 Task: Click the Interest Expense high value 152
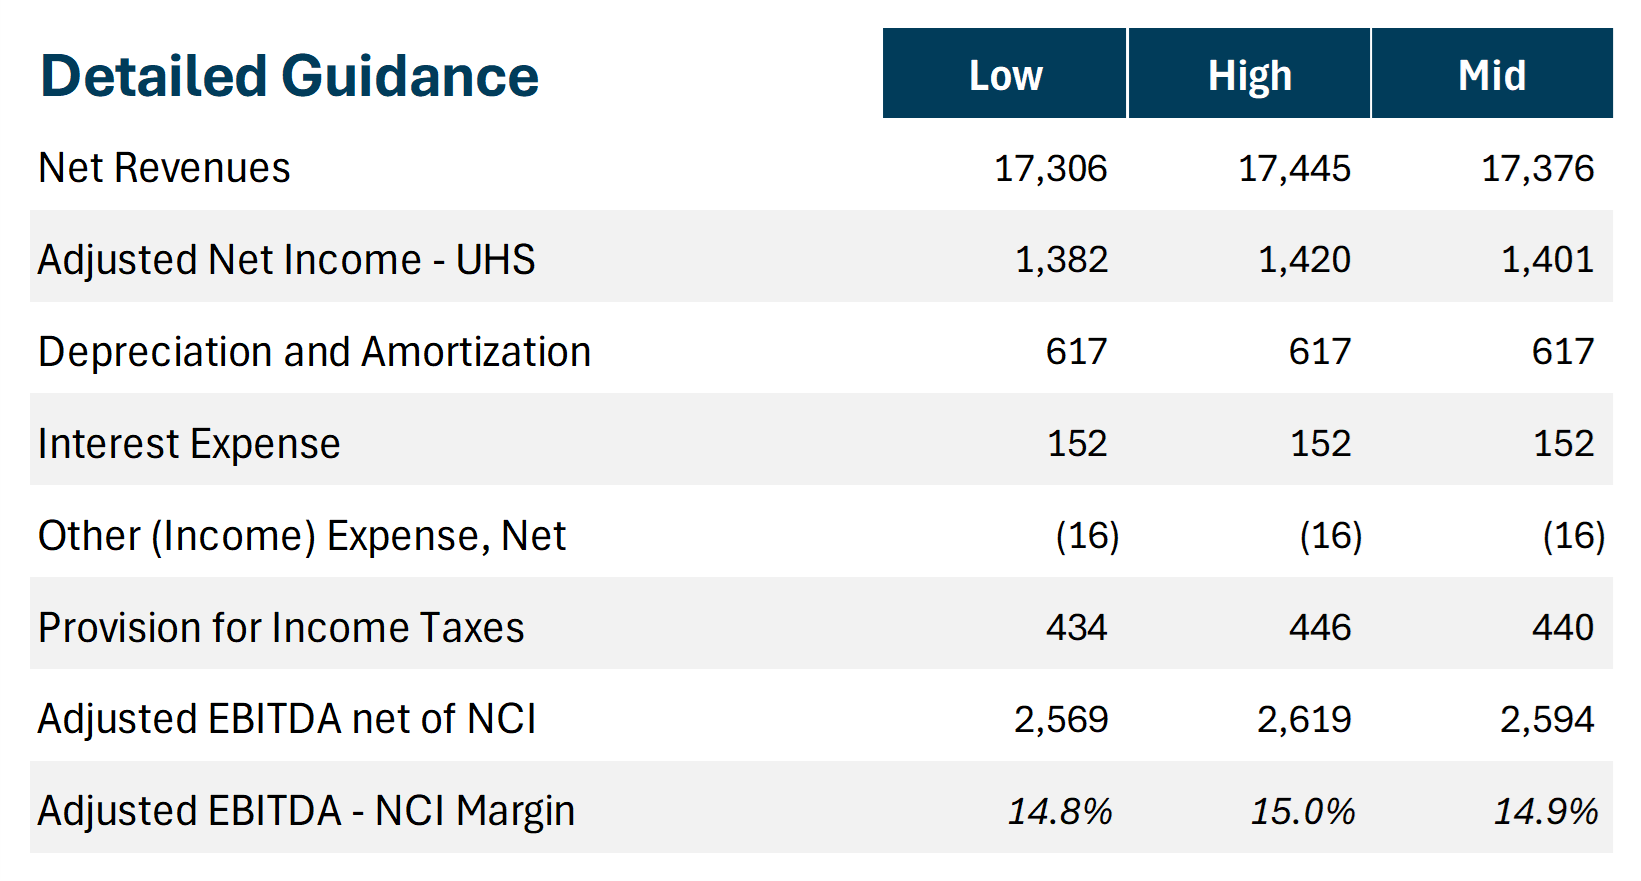coord(1320,444)
